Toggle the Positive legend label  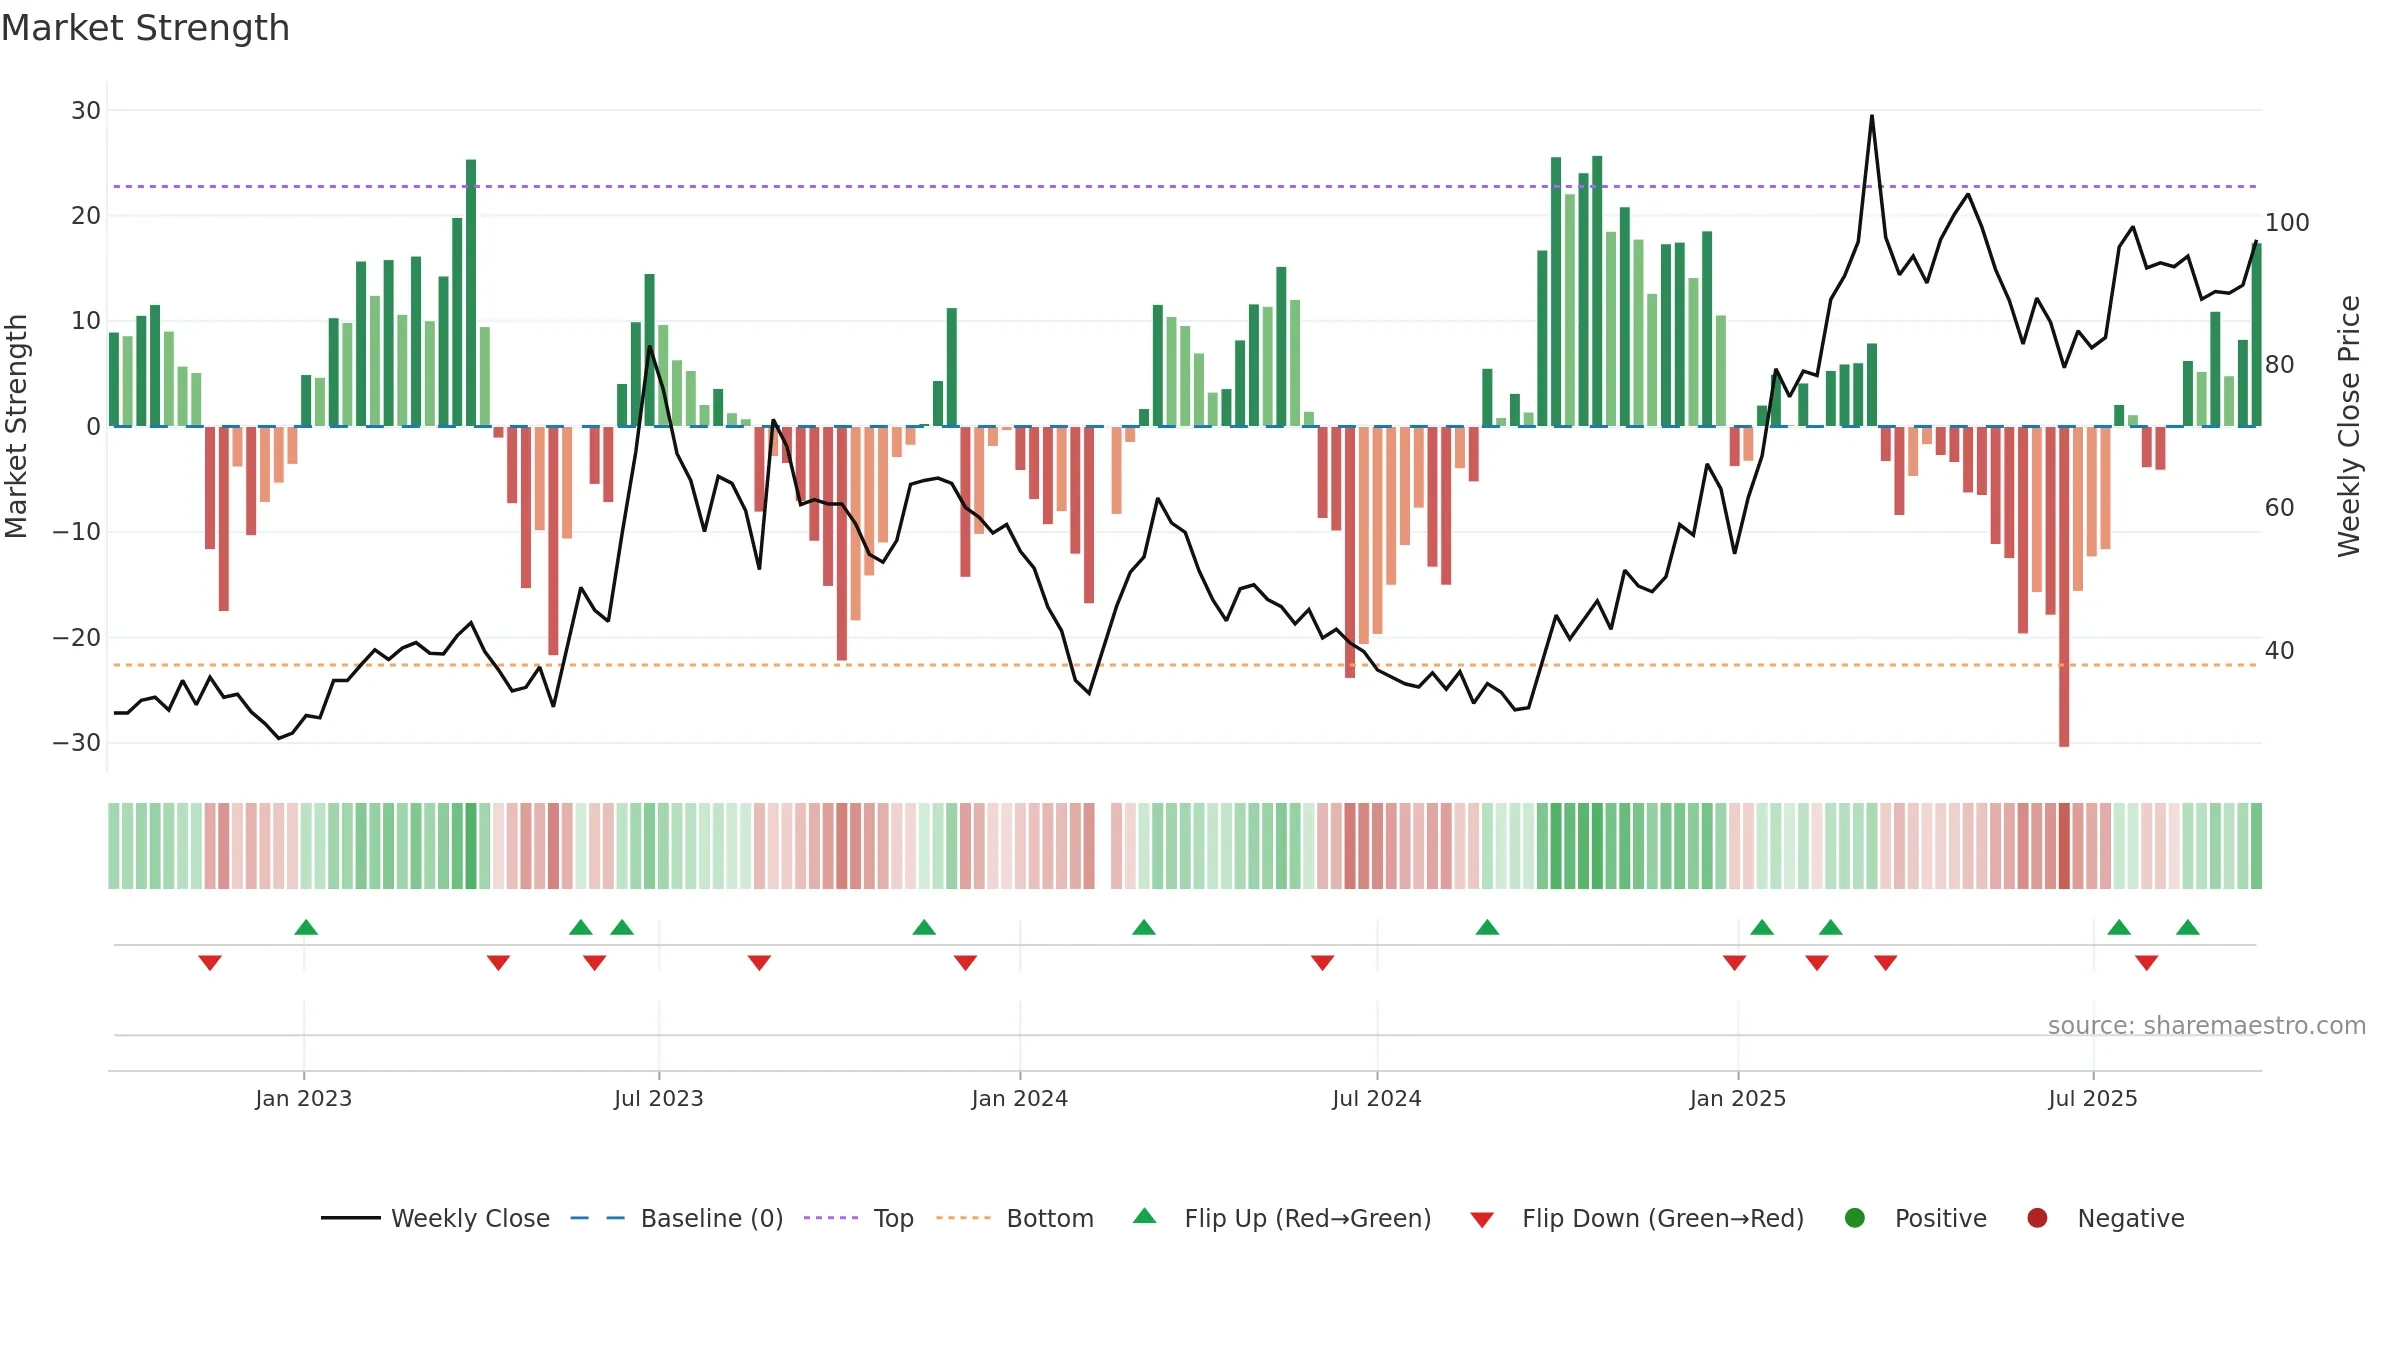[x=1941, y=1219]
